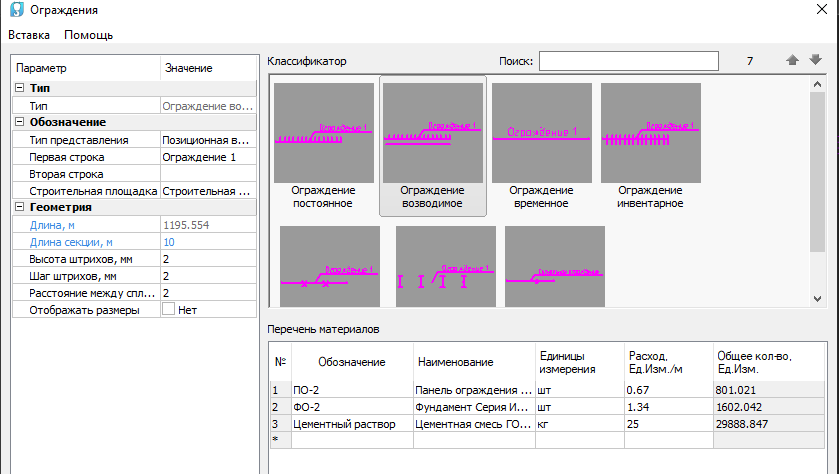The image size is (839, 474).
Task: Select the Ограждение постоянное fence icon
Action: 323,132
